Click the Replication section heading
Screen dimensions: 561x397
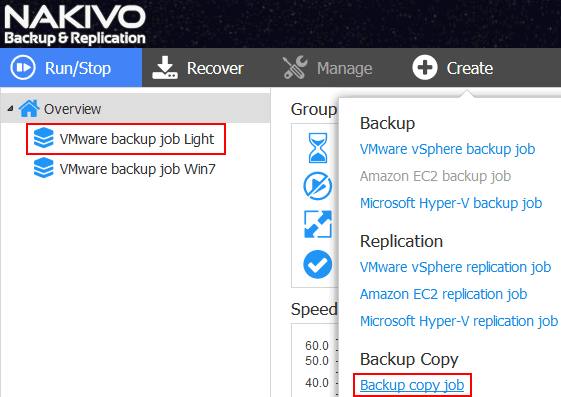tap(401, 241)
